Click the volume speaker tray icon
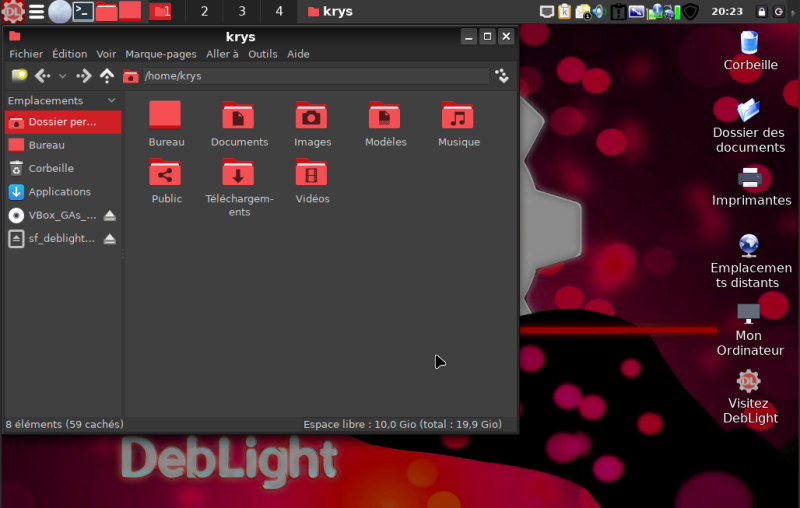Viewport: 800px width, 508px height. [598, 12]
